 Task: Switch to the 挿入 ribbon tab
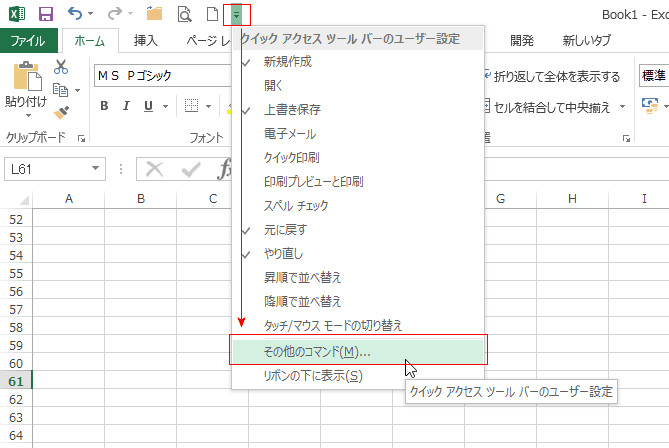coord(145,41)
